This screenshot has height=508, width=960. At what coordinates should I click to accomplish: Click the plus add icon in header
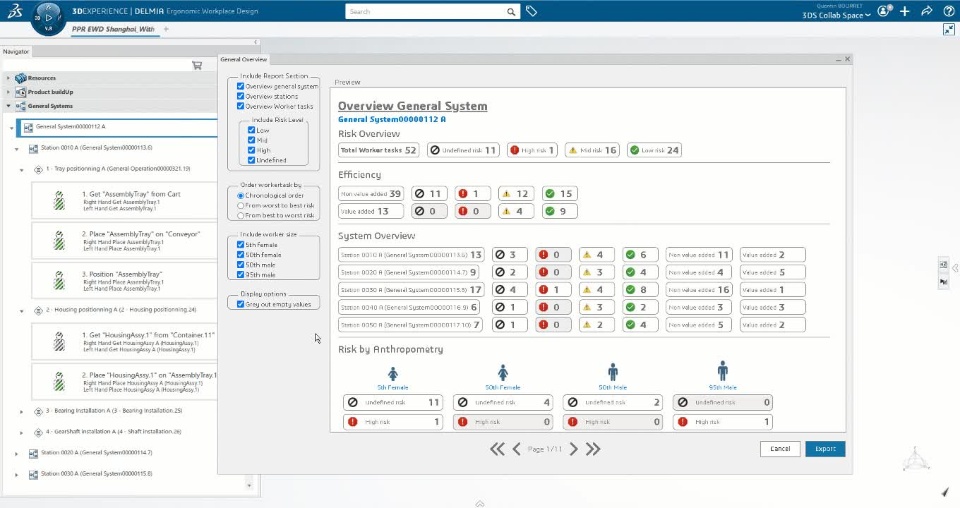[904, 11]
